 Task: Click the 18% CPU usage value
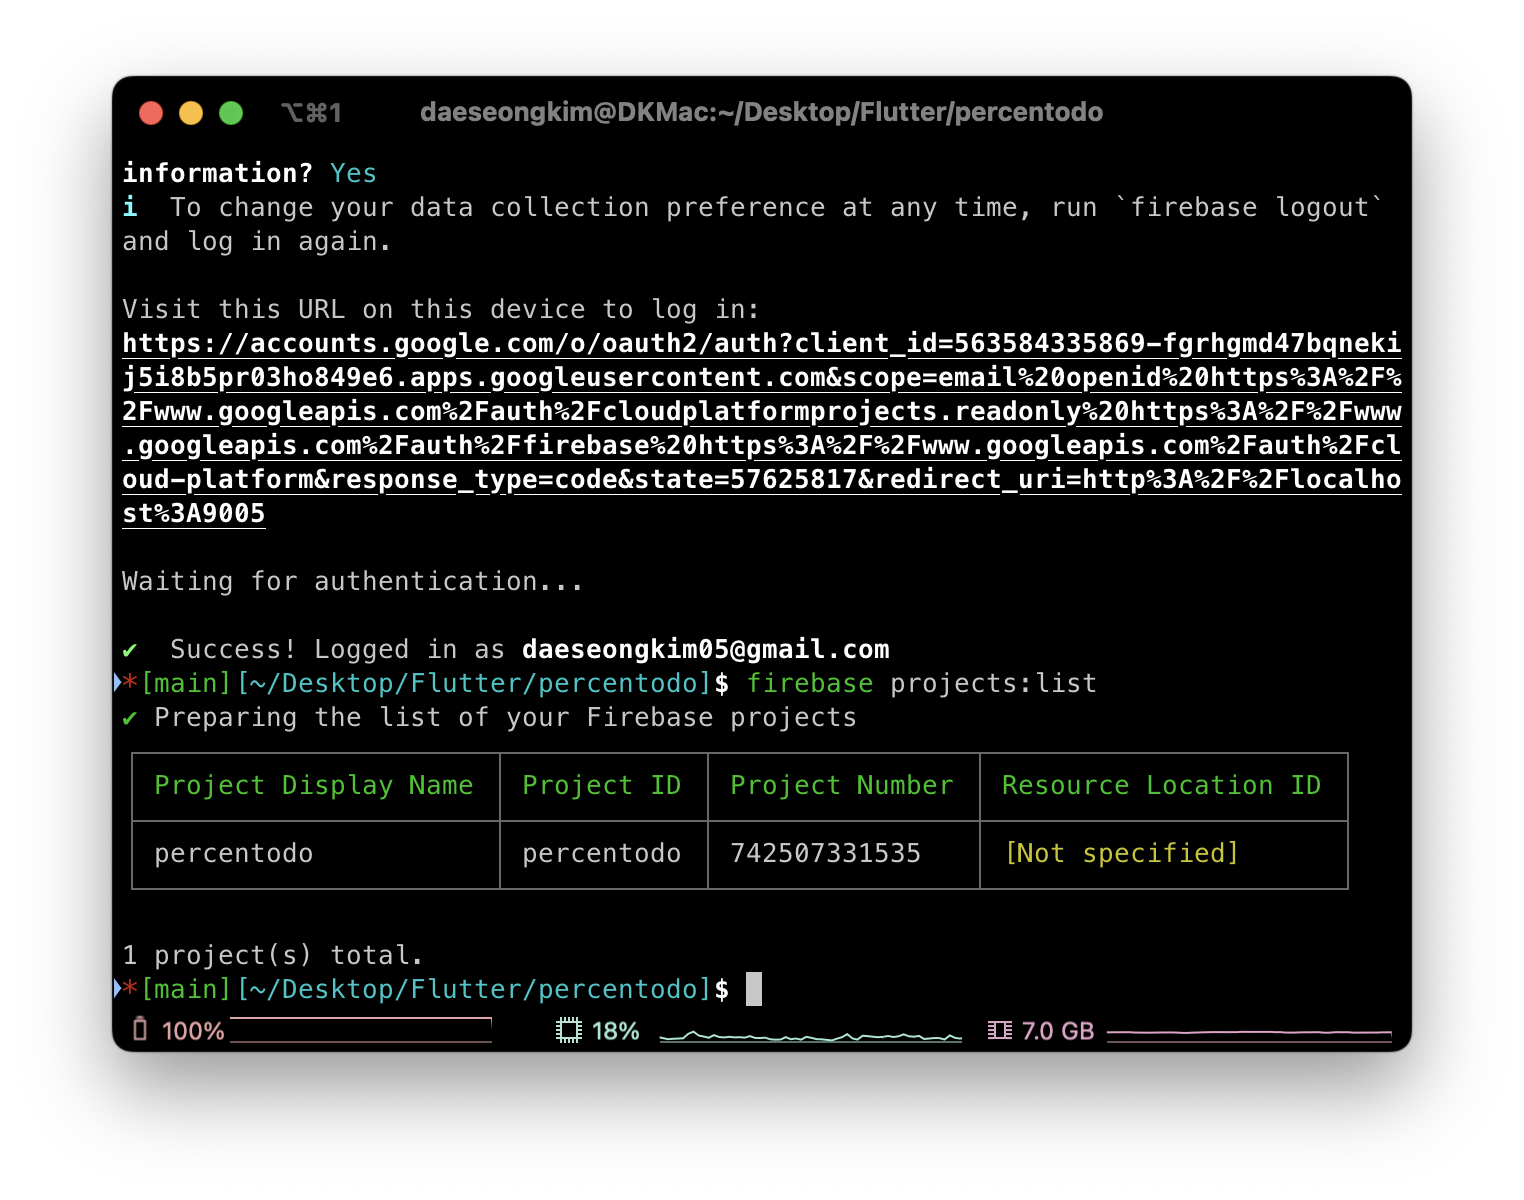pyautogui.click(x=615, y=1031)
